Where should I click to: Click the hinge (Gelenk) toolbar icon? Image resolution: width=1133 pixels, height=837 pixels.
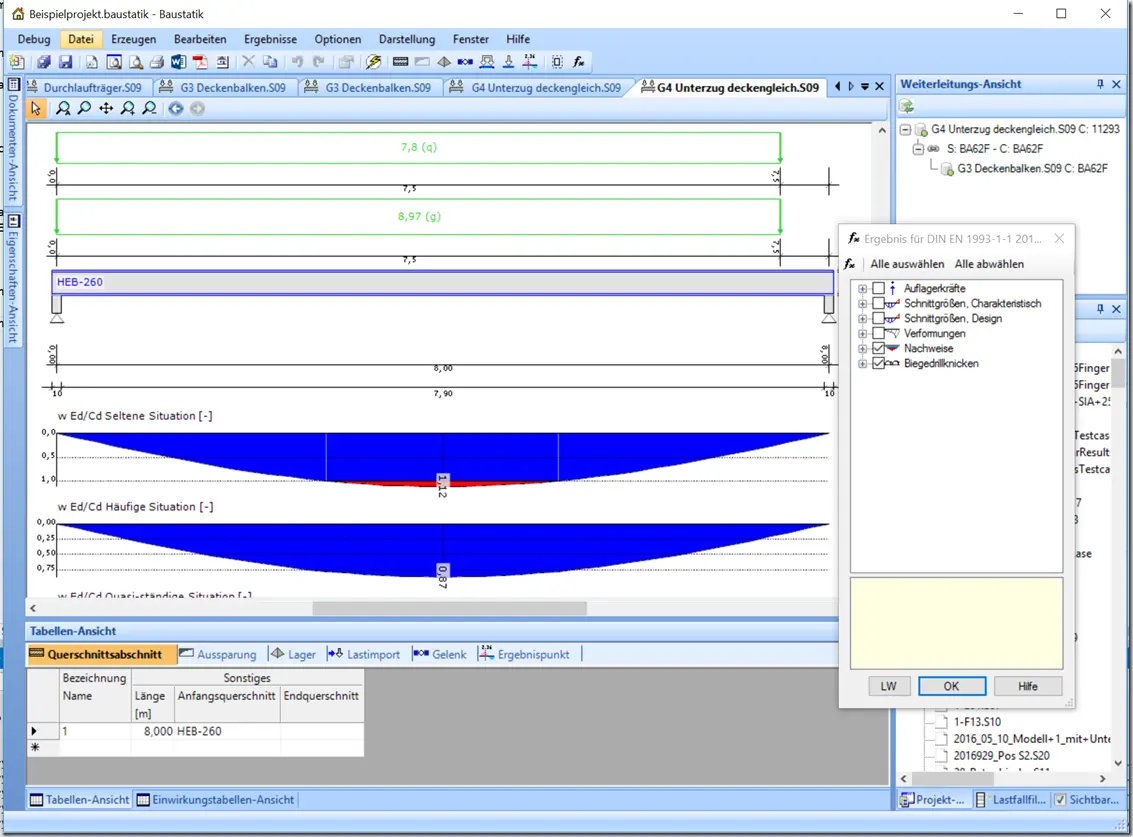pyautogui.click(x=465, y=62)
